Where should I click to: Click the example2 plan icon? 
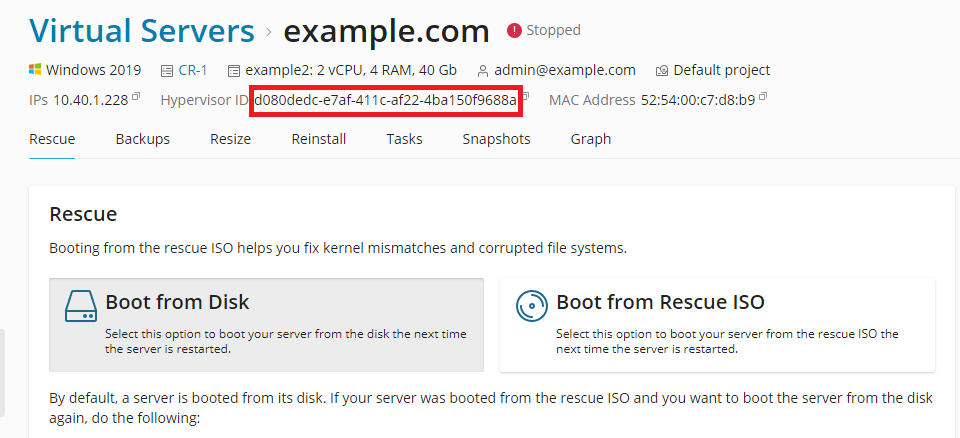tap(234, 71)
